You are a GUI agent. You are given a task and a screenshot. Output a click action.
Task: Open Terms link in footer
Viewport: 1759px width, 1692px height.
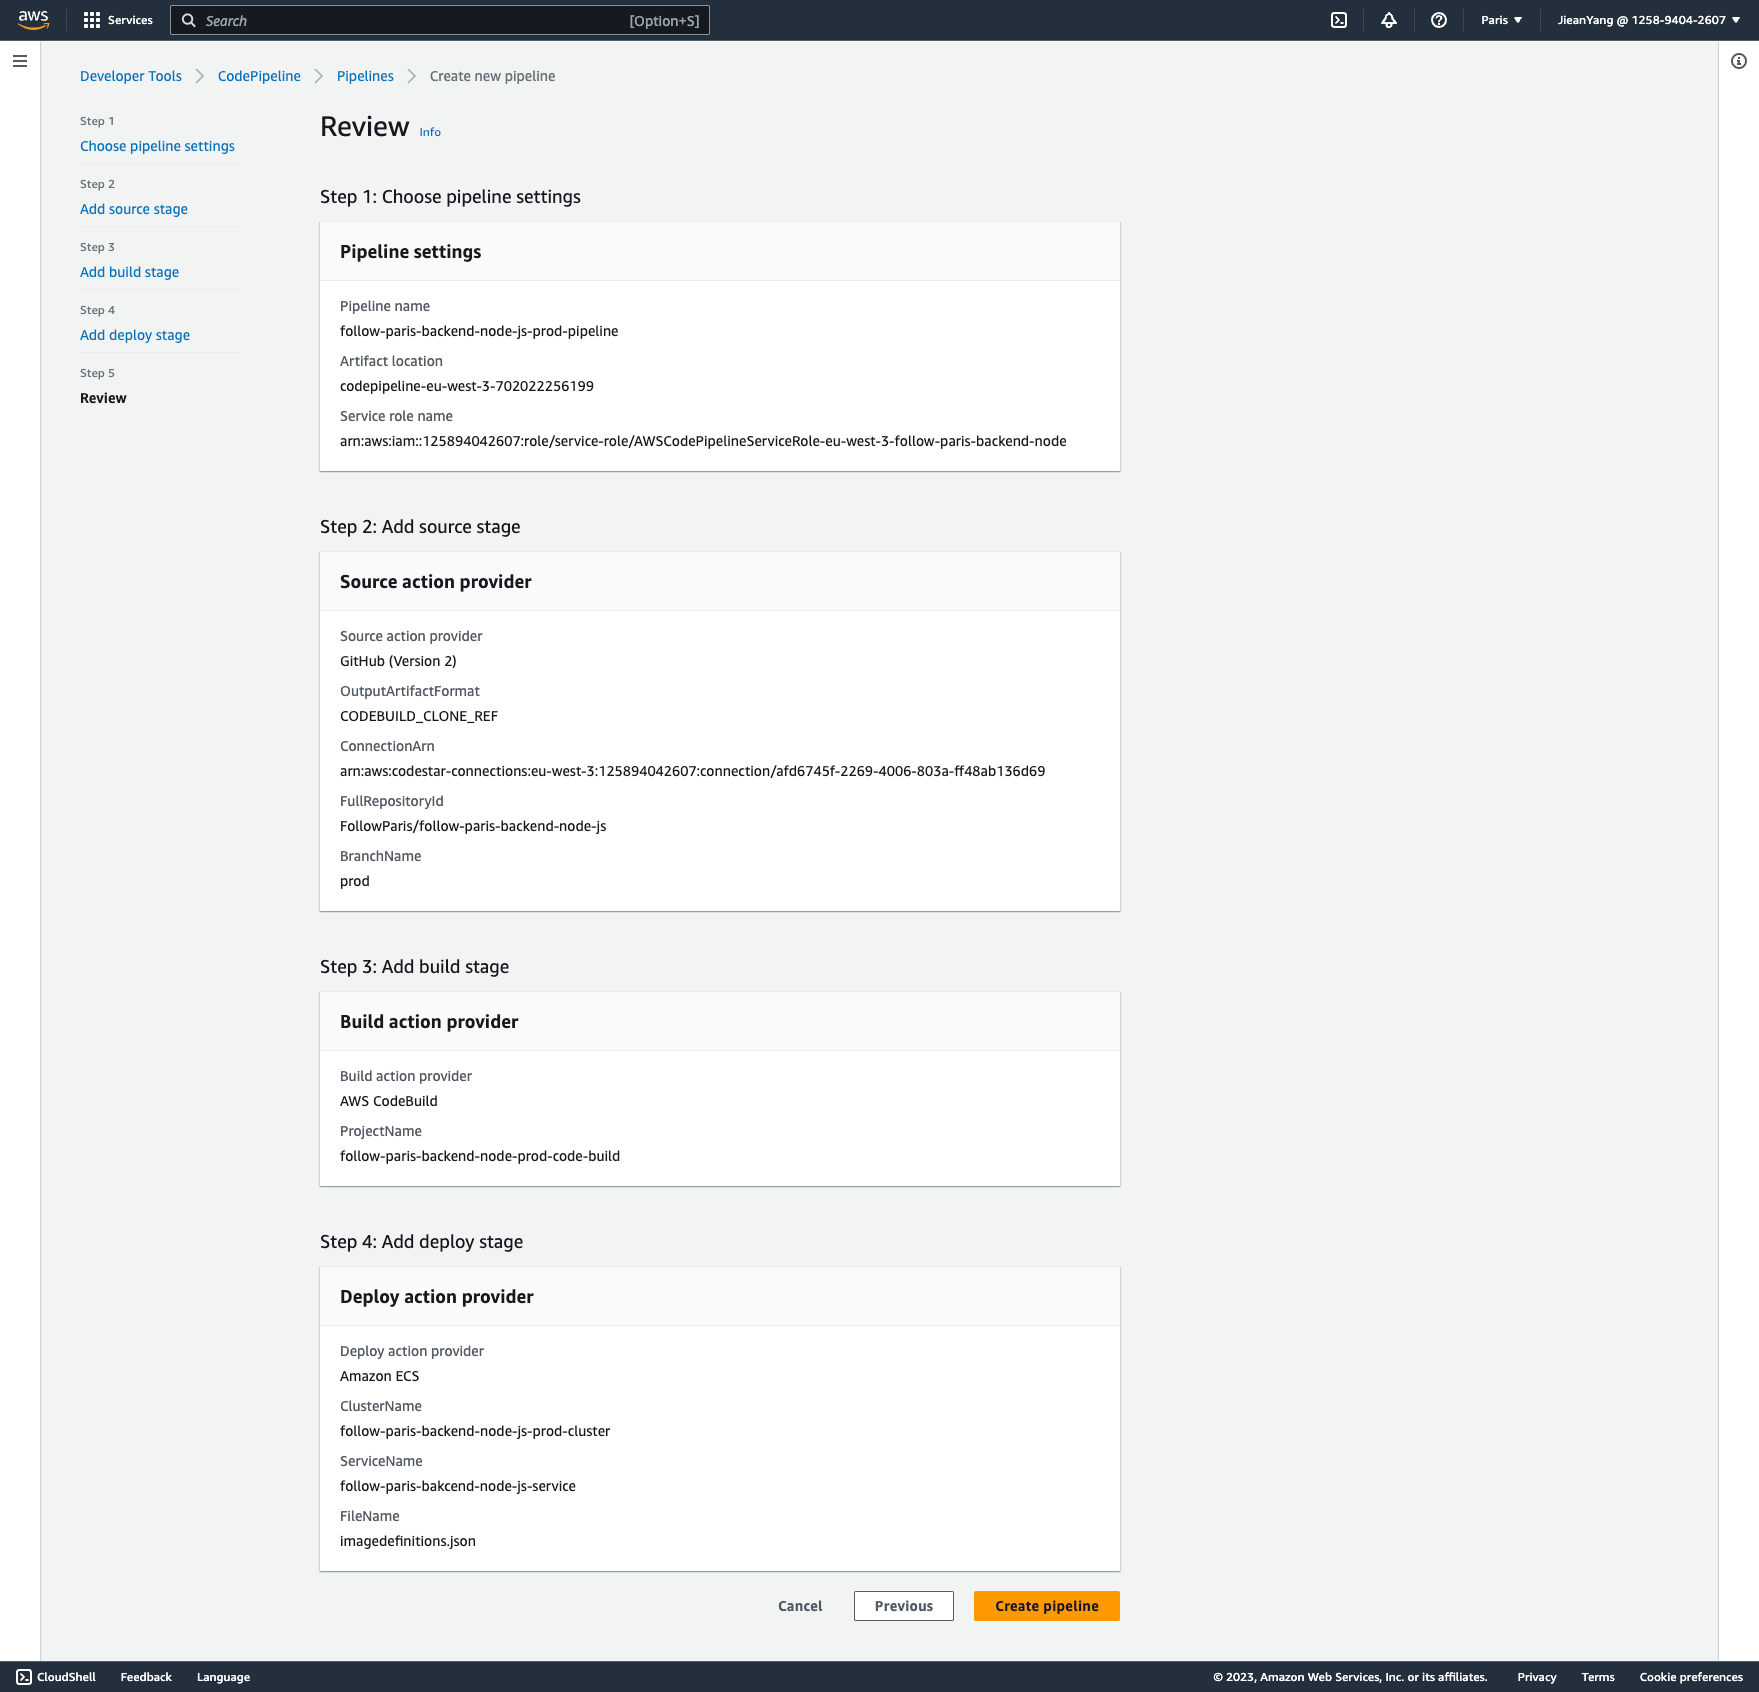[1598, 1677]
